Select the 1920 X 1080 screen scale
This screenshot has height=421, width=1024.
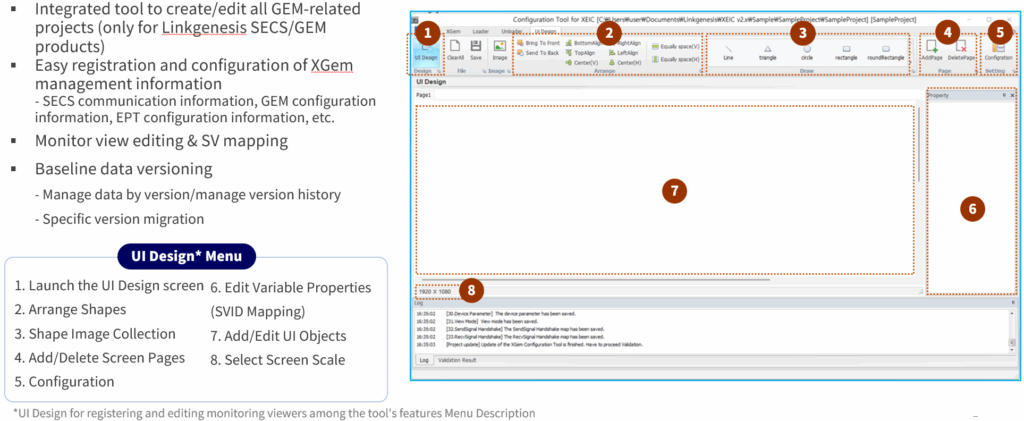434,290
